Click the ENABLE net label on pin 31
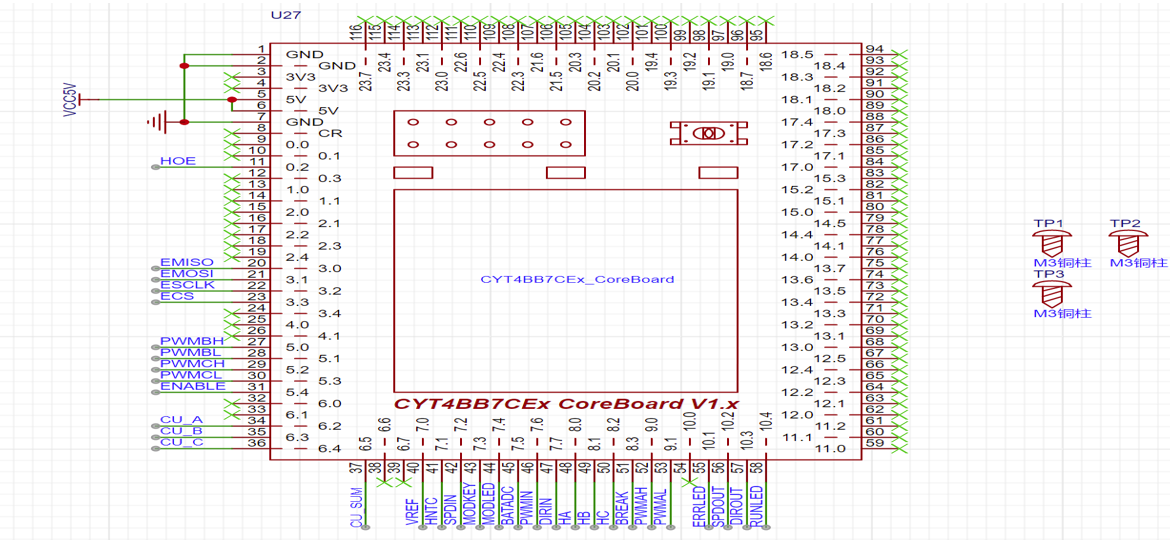 [x=192, y=386]
